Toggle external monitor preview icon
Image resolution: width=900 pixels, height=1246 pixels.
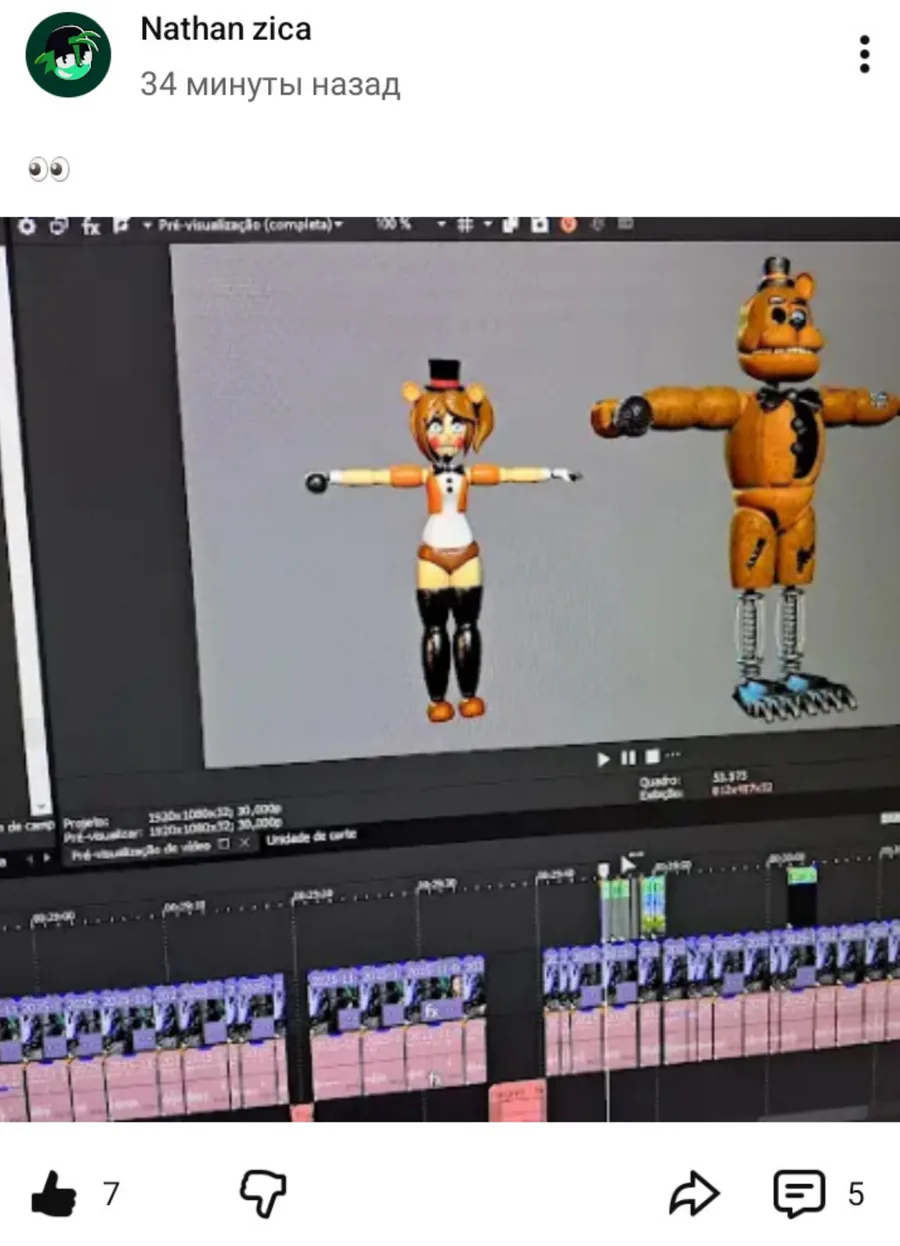pyautogui.click(x=59, y=226)
